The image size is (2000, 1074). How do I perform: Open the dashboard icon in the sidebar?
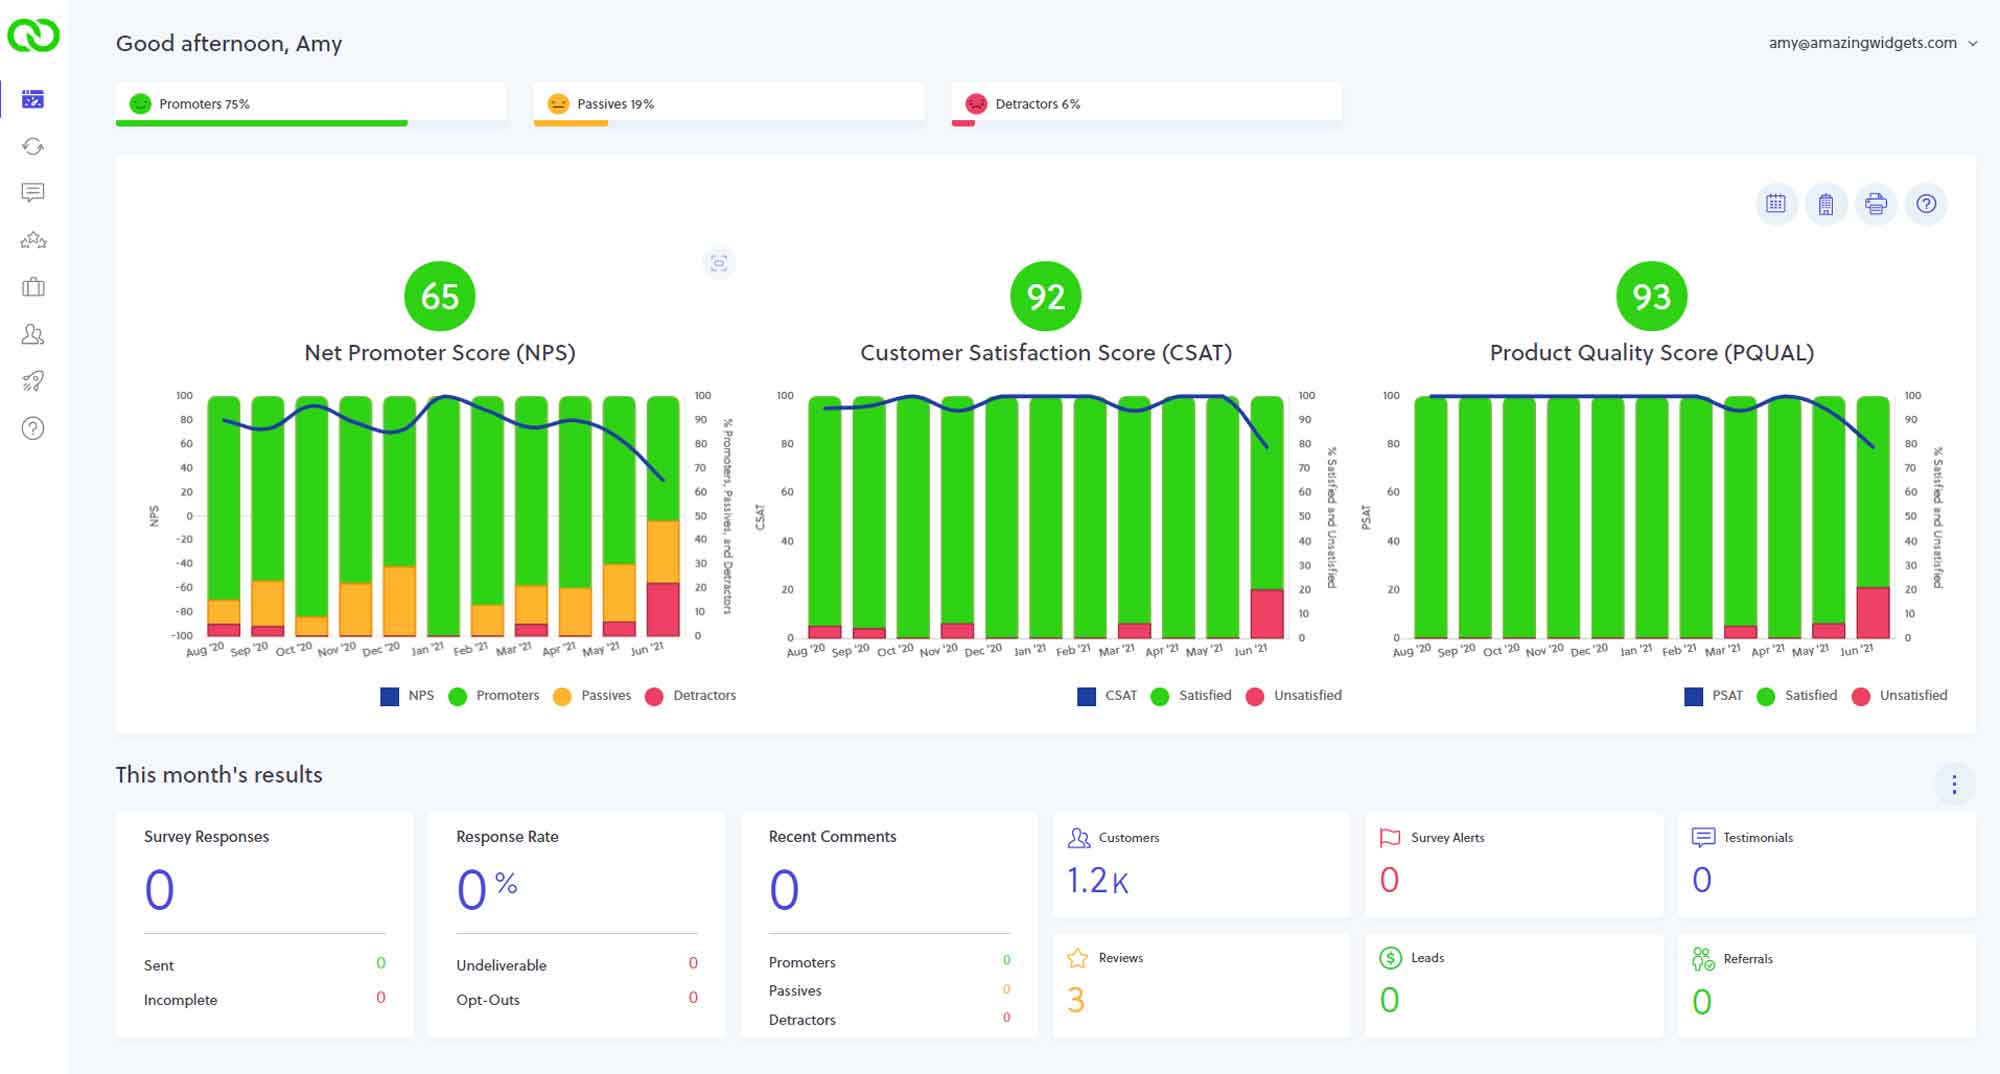pos(33,99)
